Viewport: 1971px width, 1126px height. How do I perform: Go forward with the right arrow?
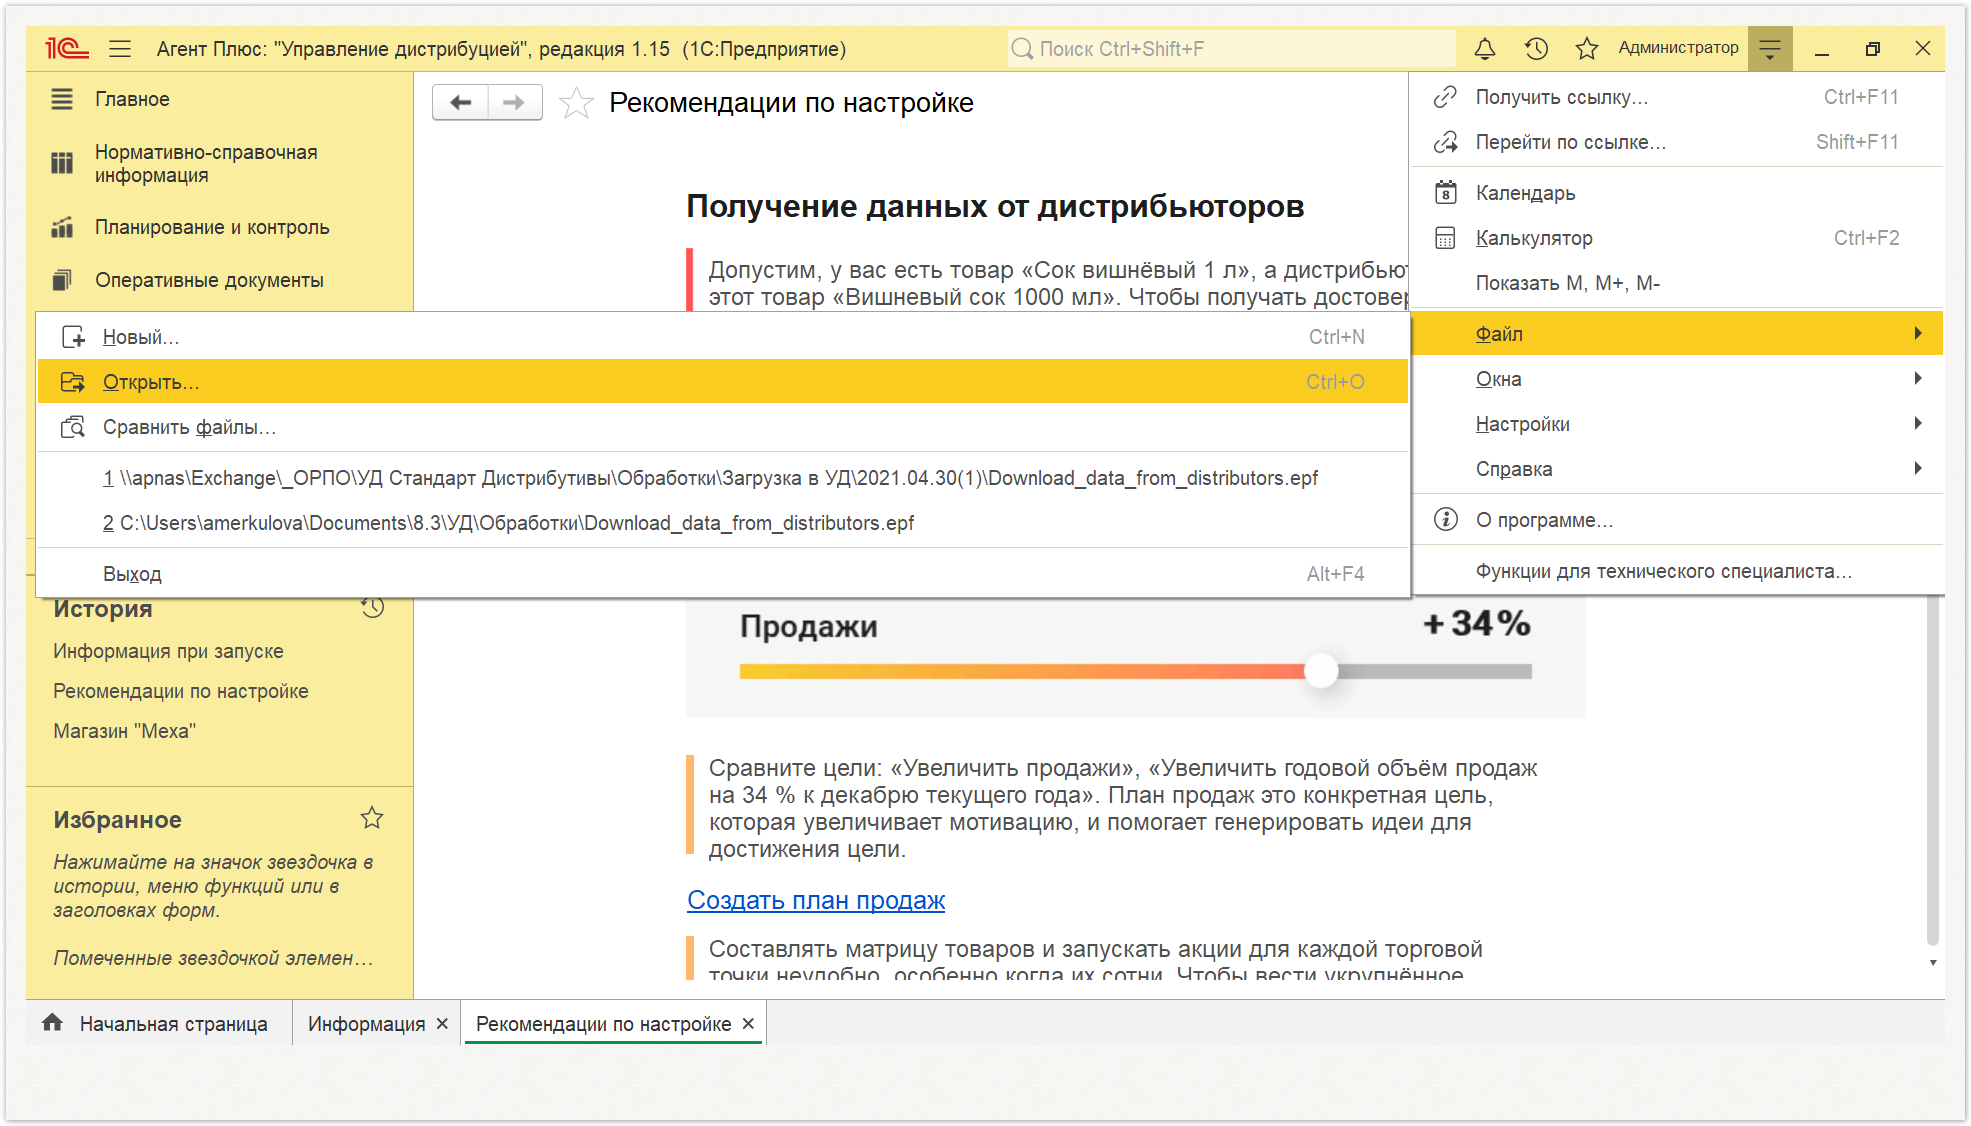tap(514, 102)
